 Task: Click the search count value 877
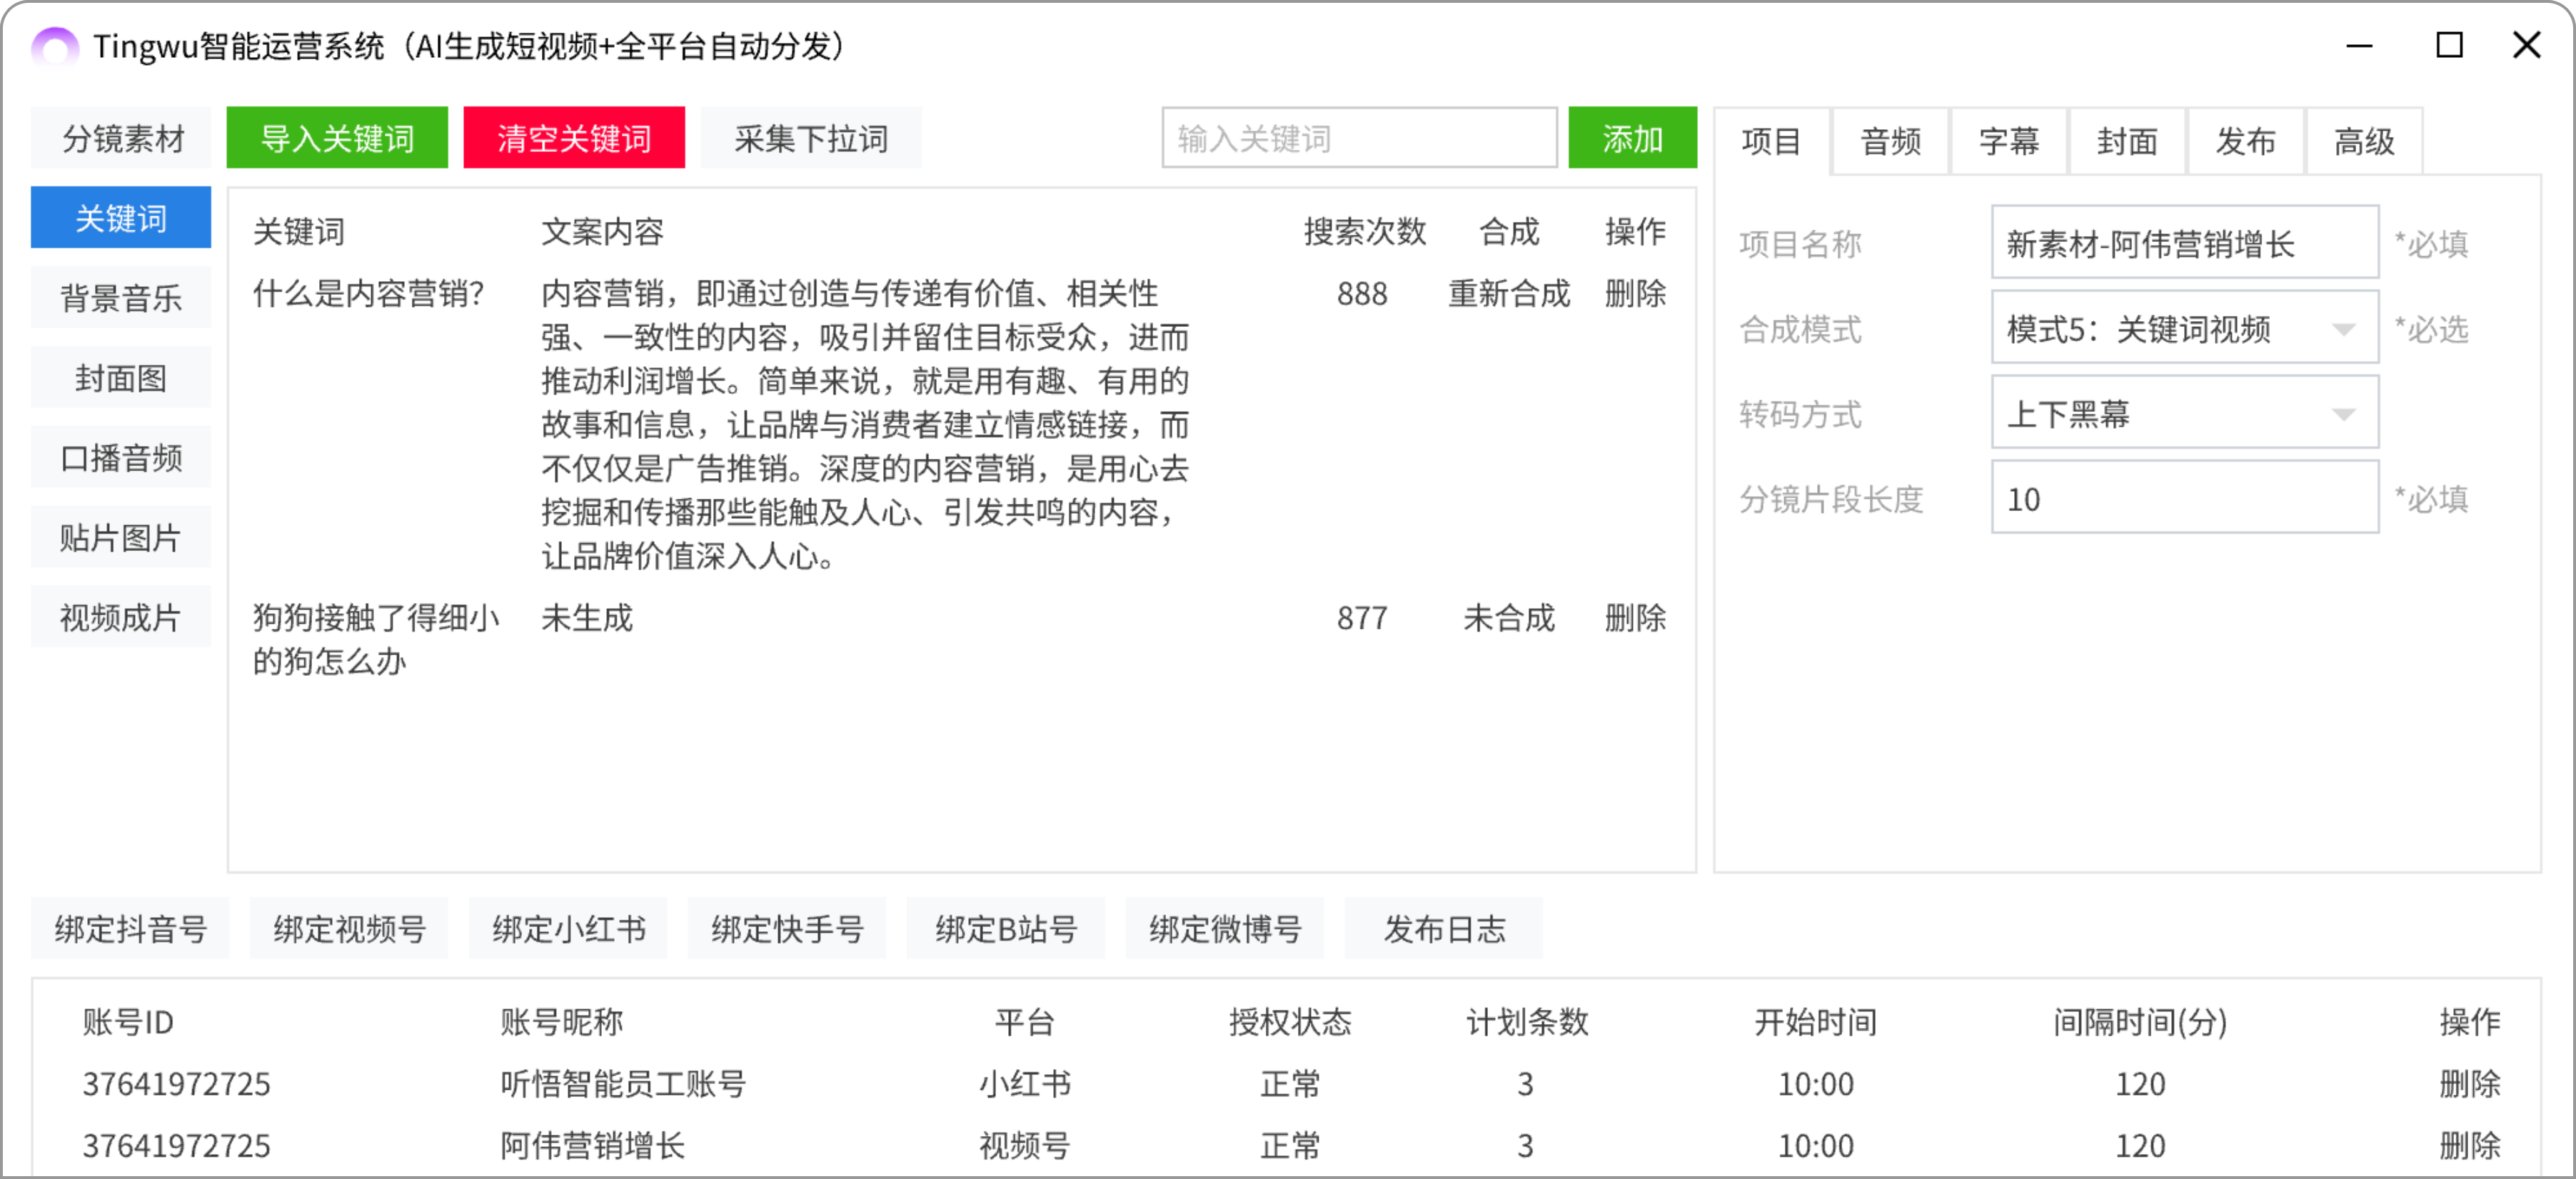1362,618
